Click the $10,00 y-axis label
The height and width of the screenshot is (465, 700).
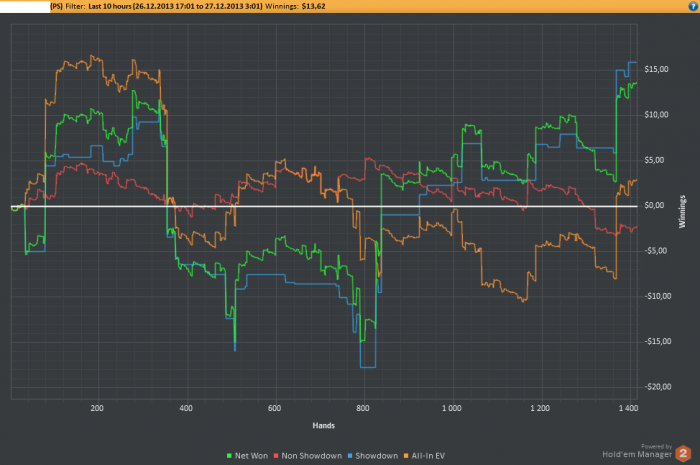656,115
